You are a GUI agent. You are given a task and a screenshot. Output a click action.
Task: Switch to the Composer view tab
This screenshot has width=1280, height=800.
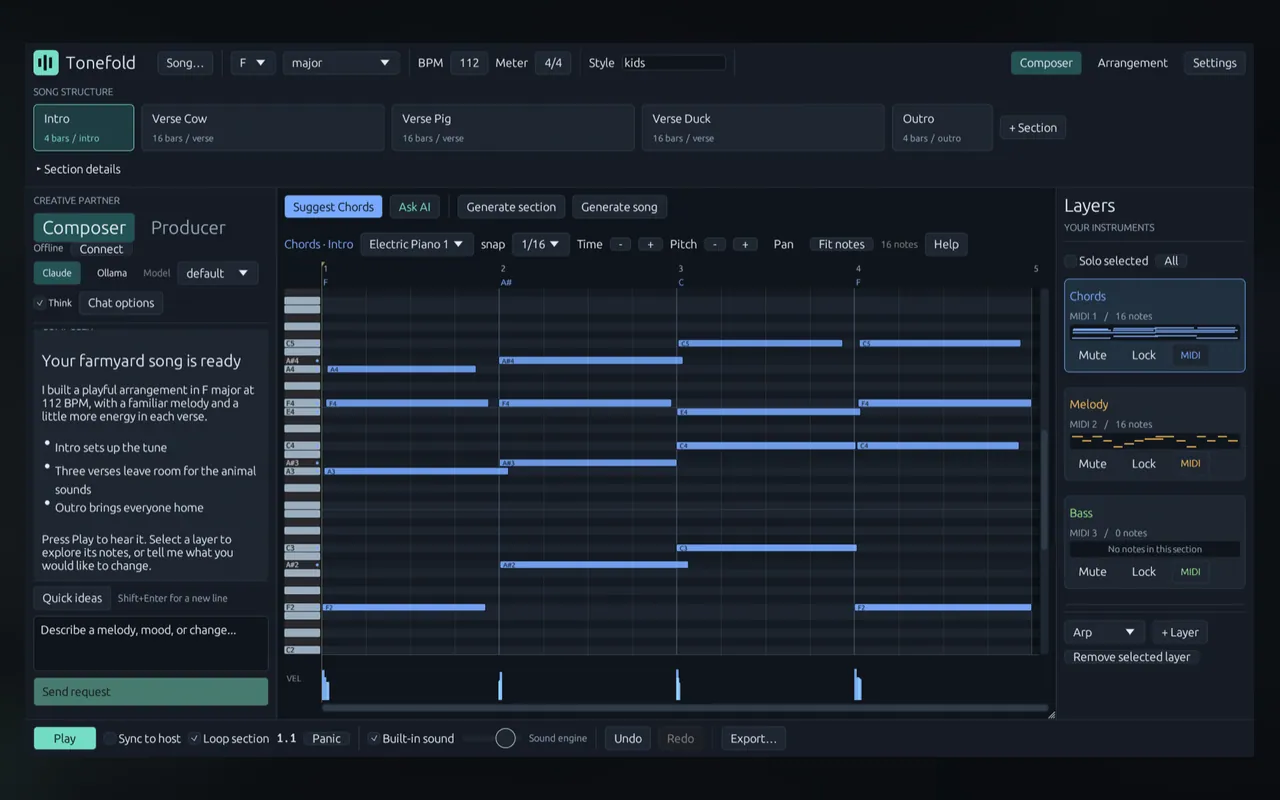click(x=1046, y=63)
